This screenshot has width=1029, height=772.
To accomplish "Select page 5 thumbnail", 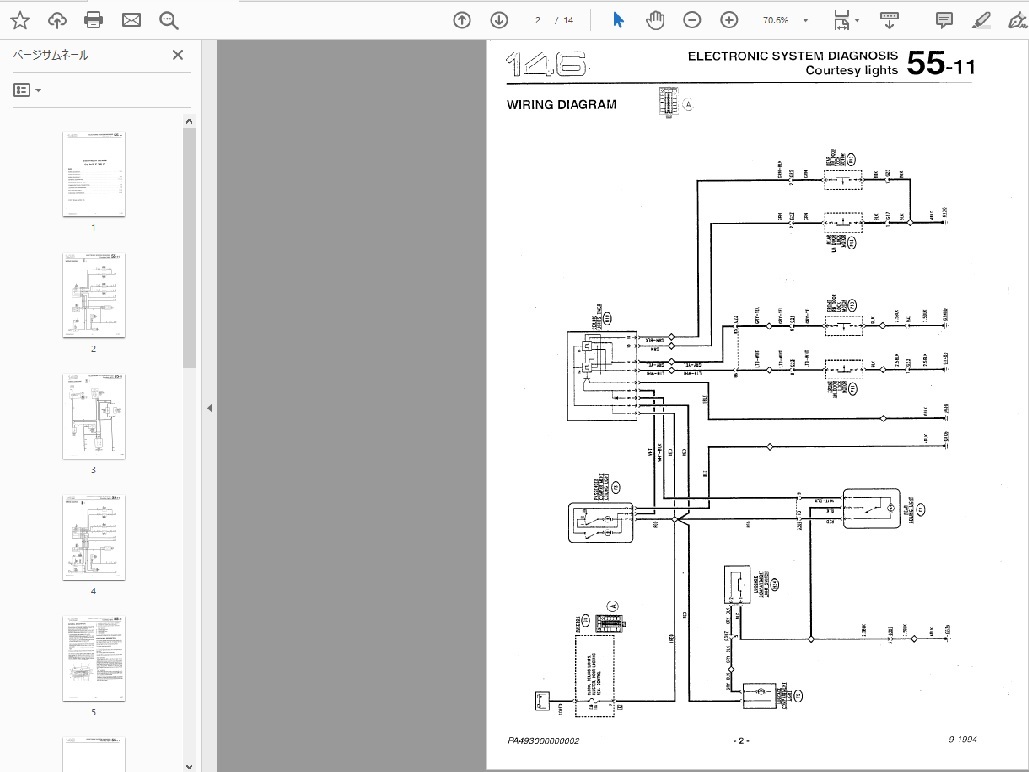I will [94, 658].
